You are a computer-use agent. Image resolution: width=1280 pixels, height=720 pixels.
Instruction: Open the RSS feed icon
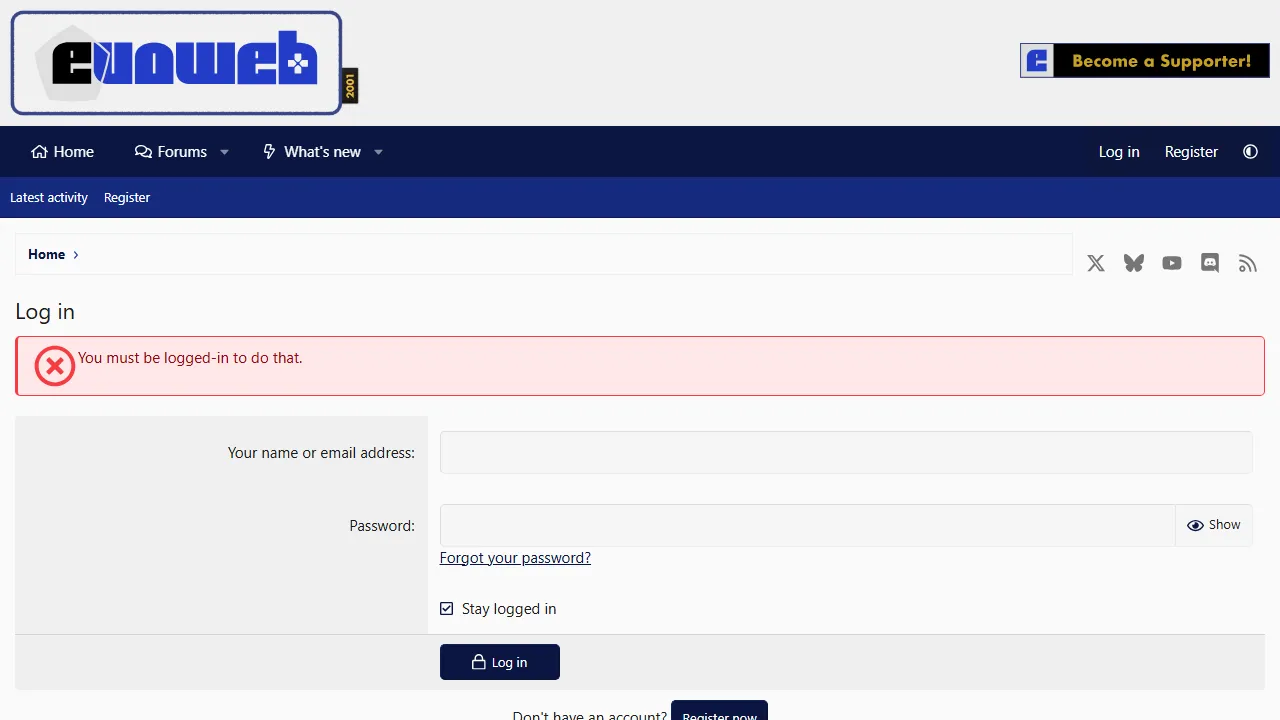(1247, 263)
